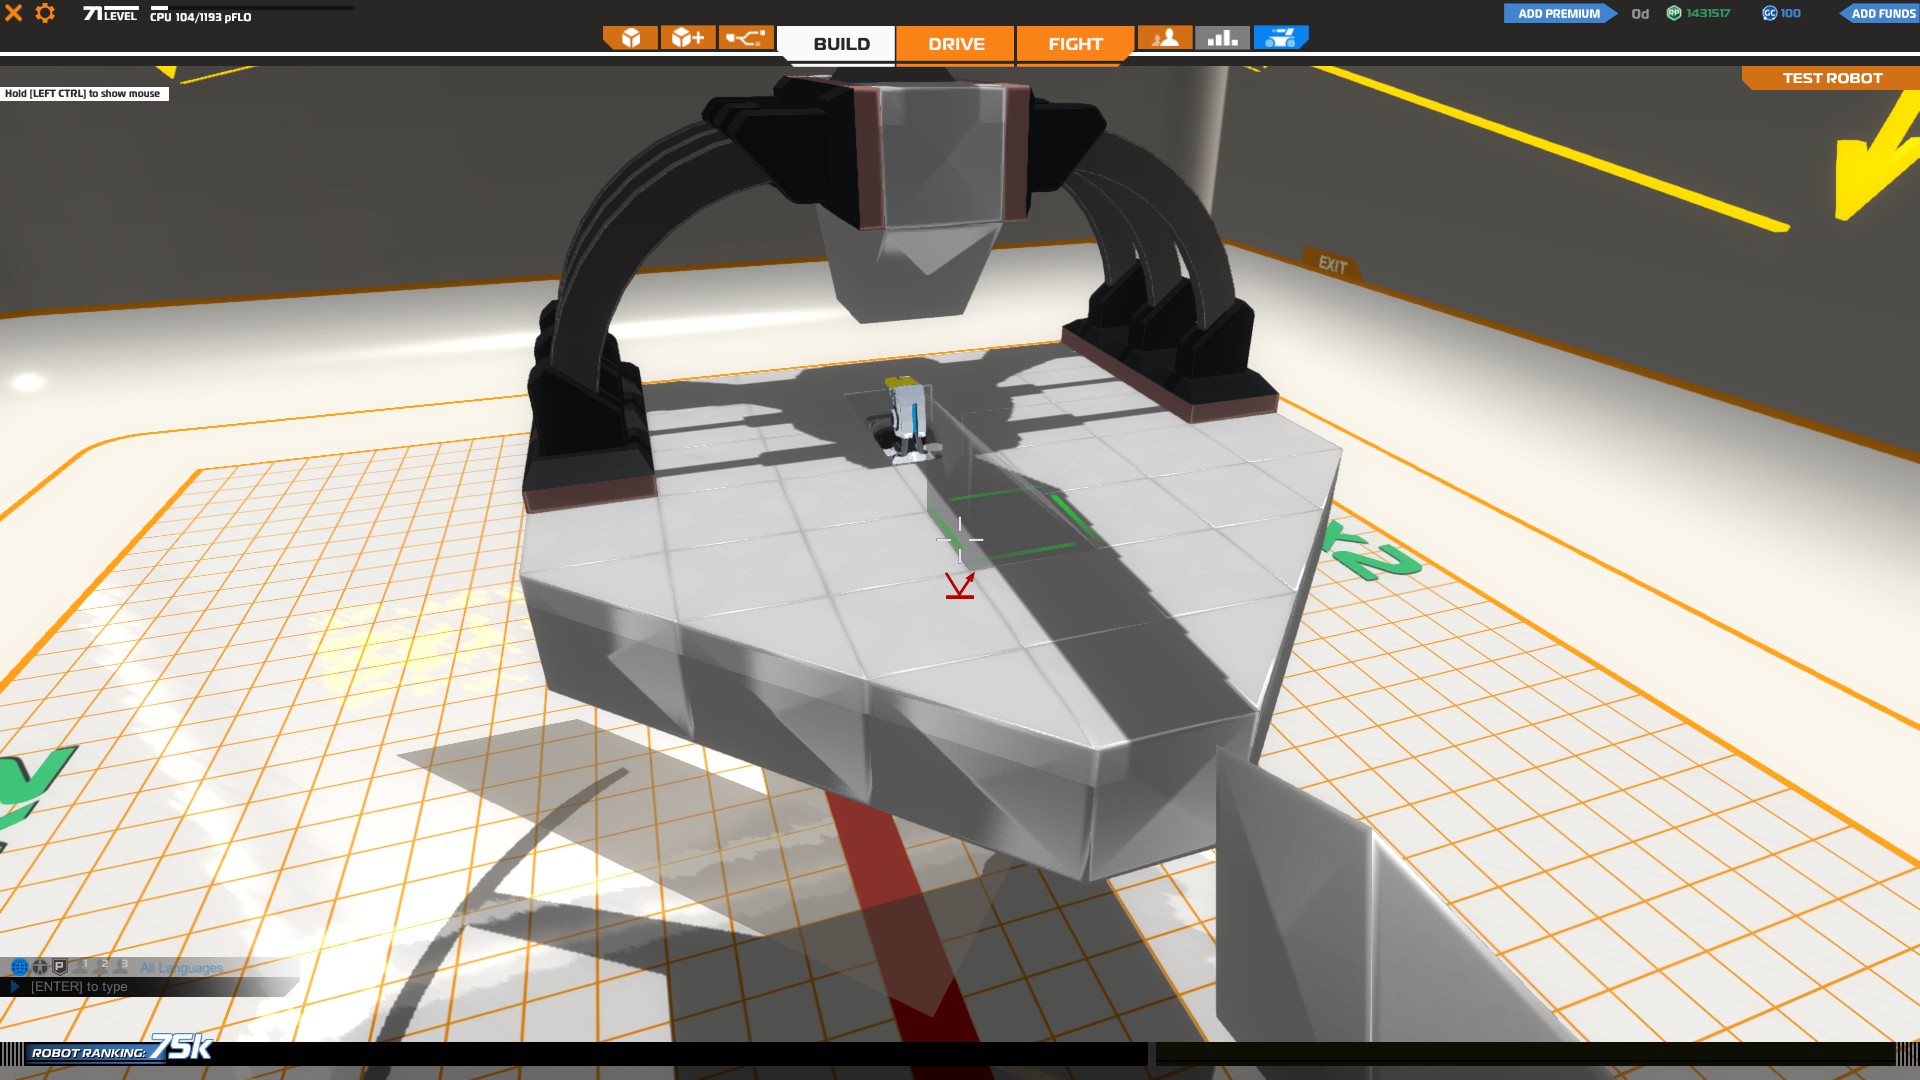Toggle the platoon P shield channel
The height and width of the screenshot is (1080, 1920).
[x=60, y=967]
